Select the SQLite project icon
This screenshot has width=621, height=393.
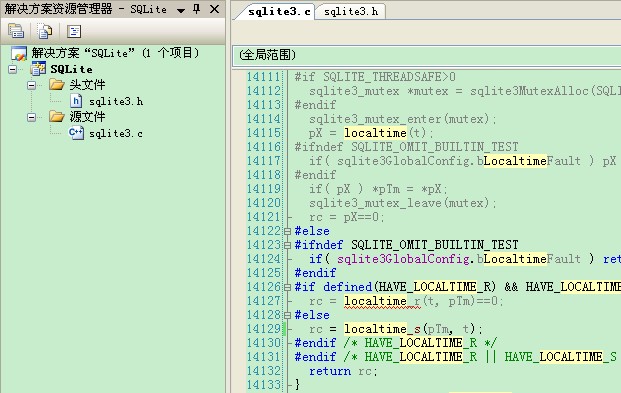pyautogui.click(x=38, y=69)
